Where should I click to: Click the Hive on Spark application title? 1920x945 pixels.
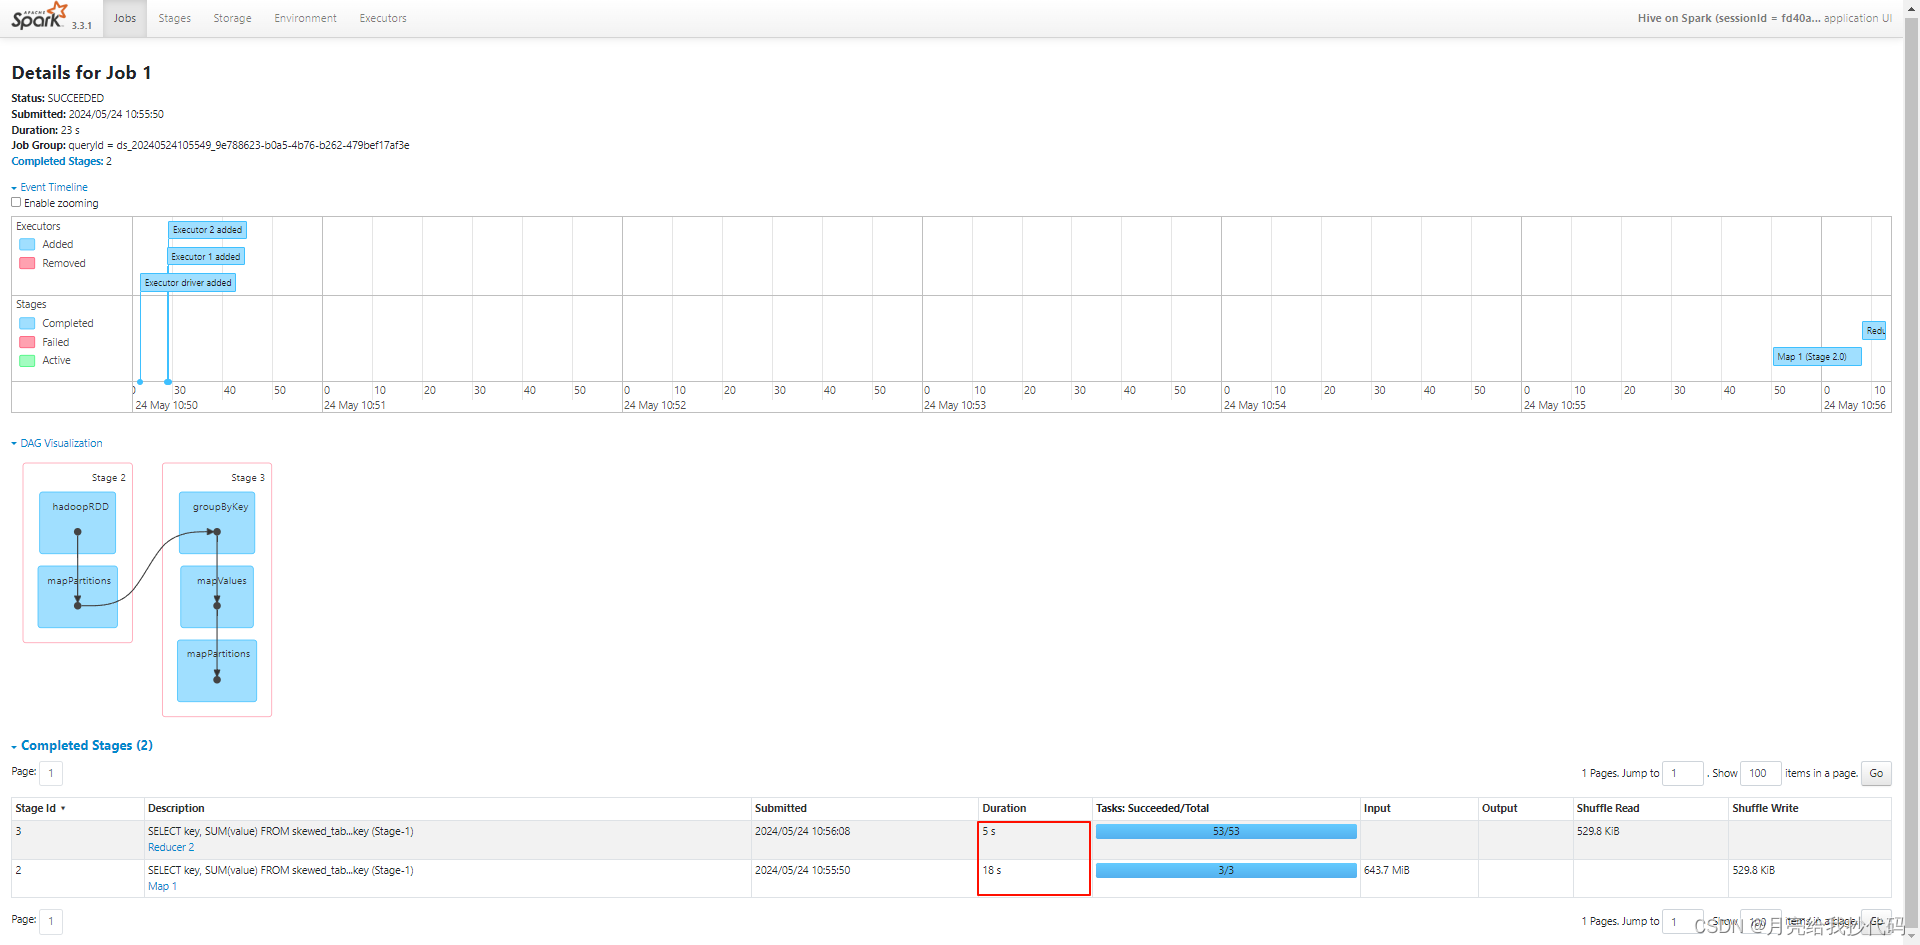click(1764, 18)
